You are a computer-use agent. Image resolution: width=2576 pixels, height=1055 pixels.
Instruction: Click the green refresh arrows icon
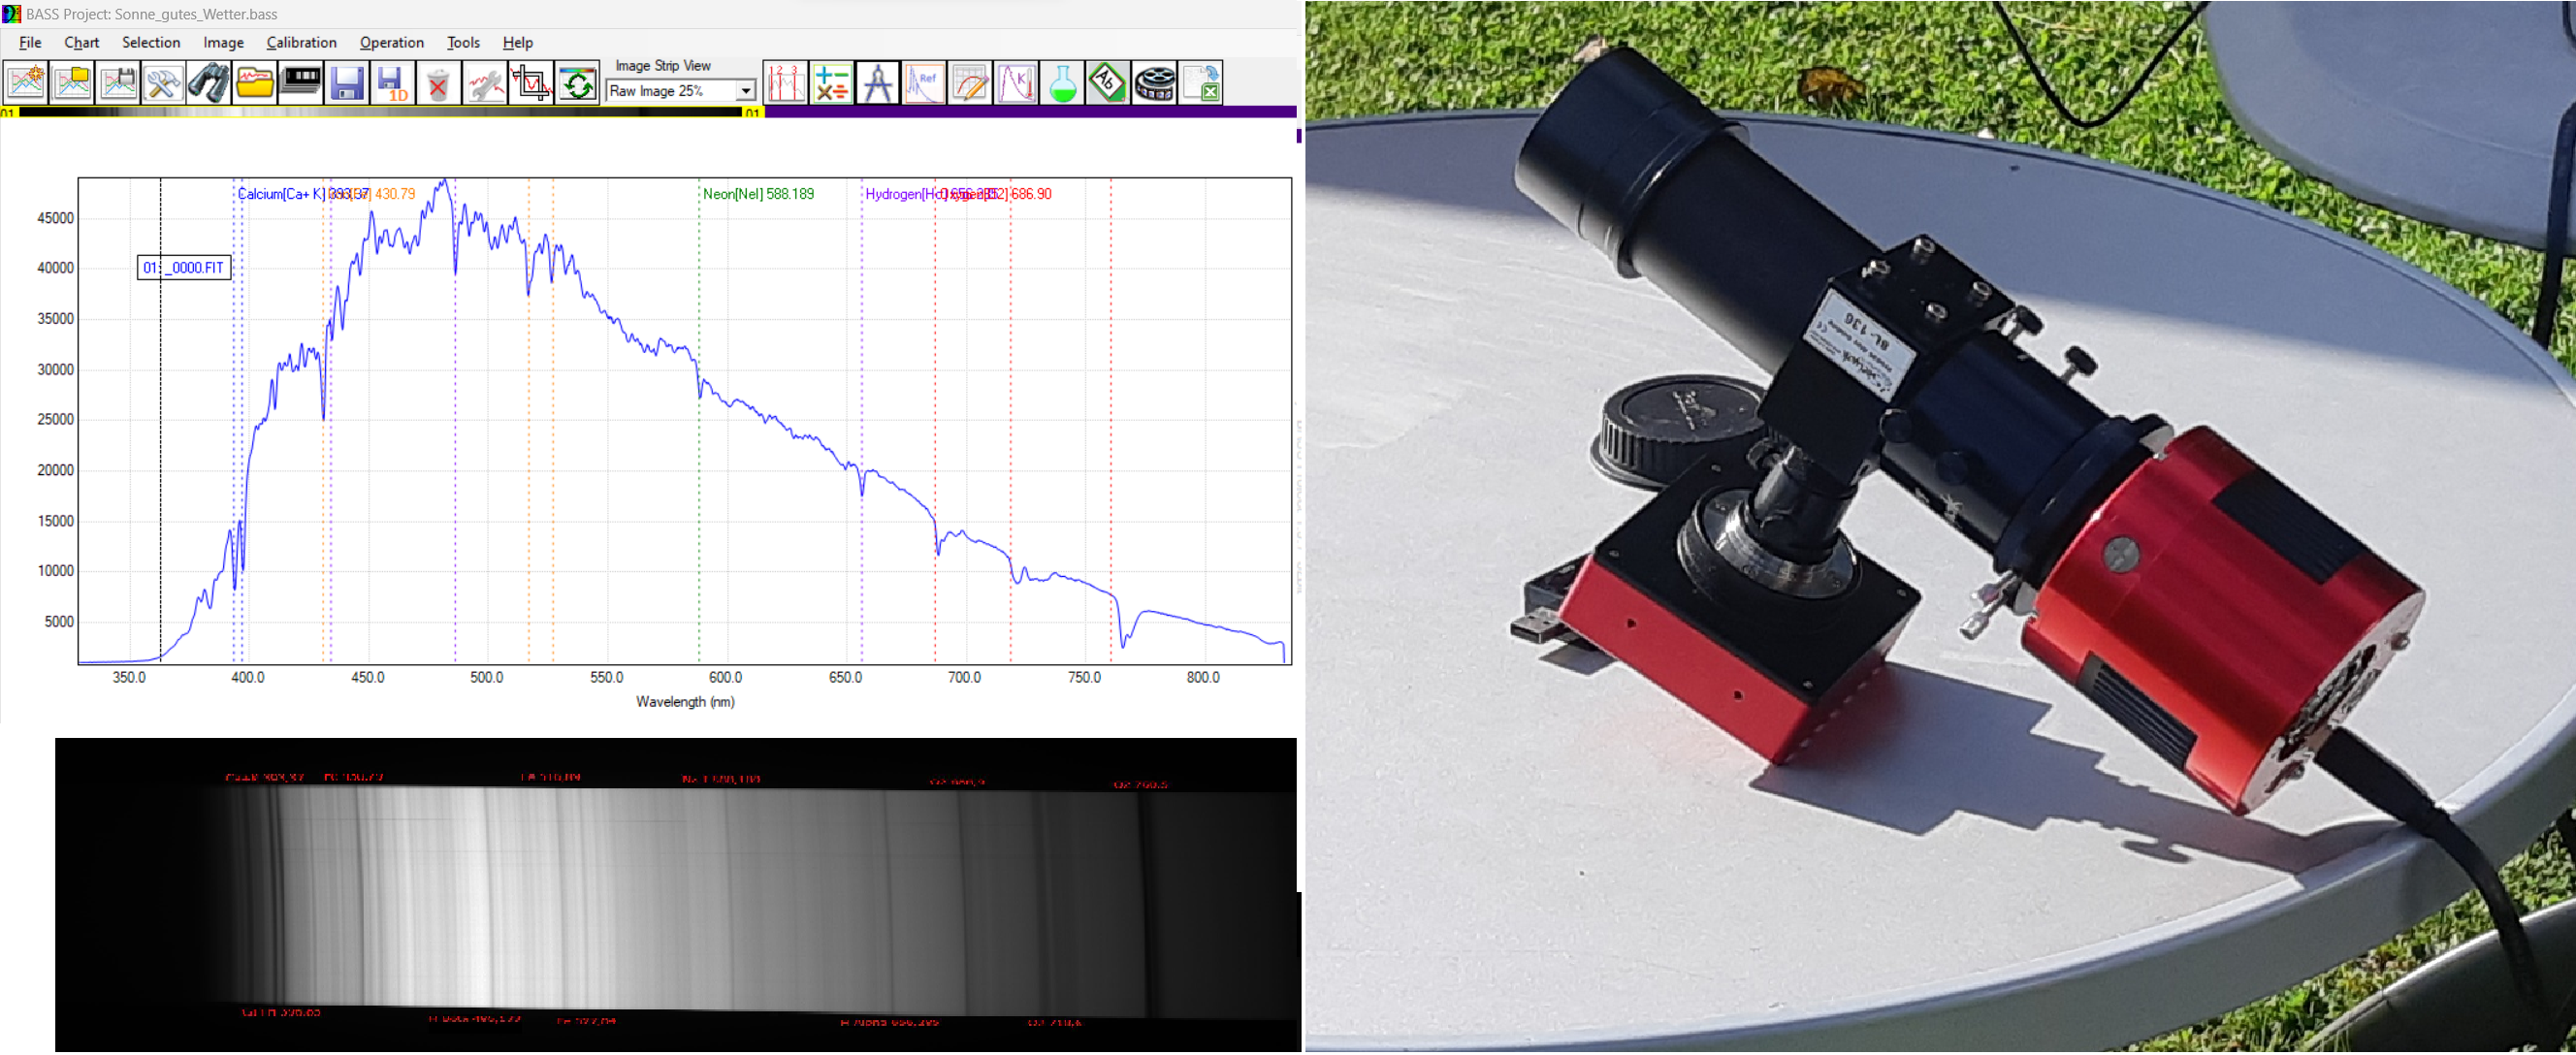pos(577,83)
